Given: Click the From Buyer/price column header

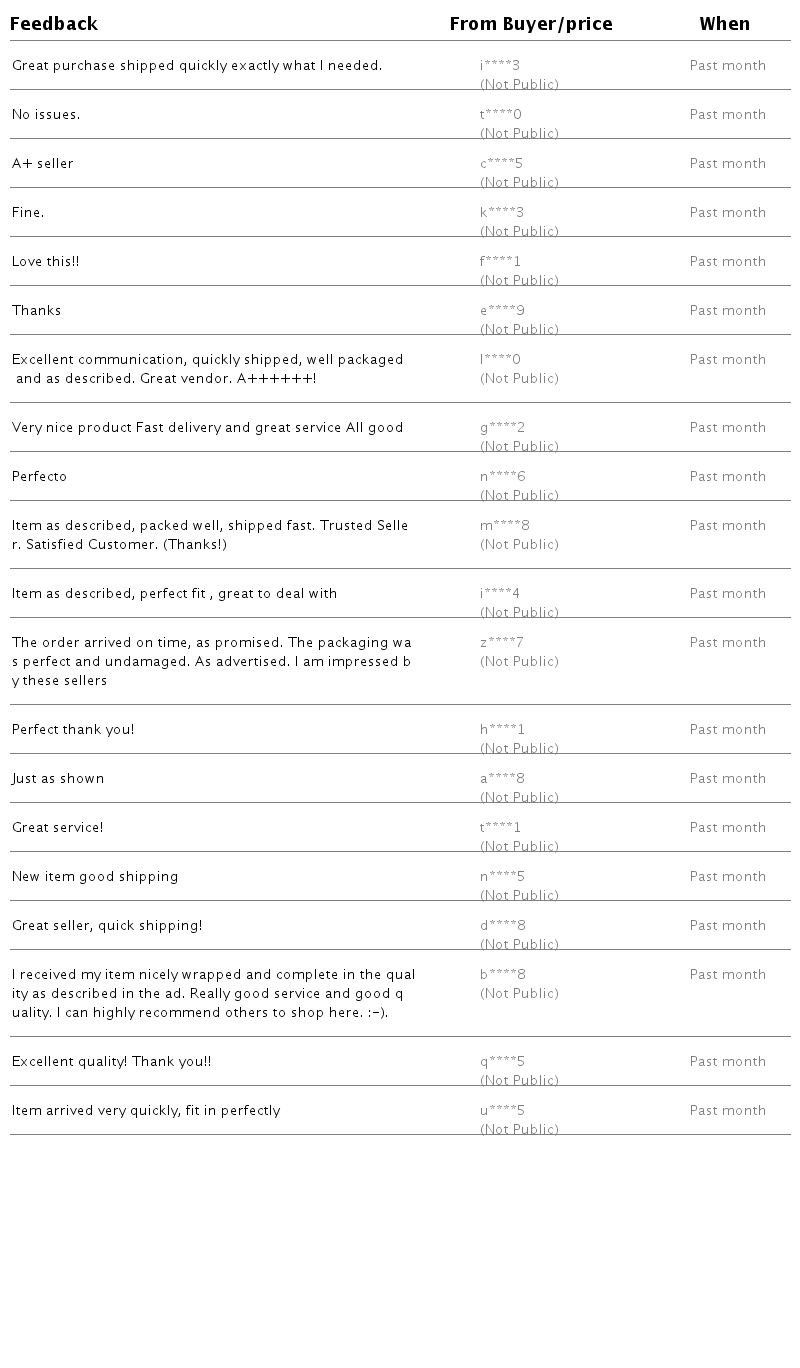Looking at the screenshot, I should 531,24.
